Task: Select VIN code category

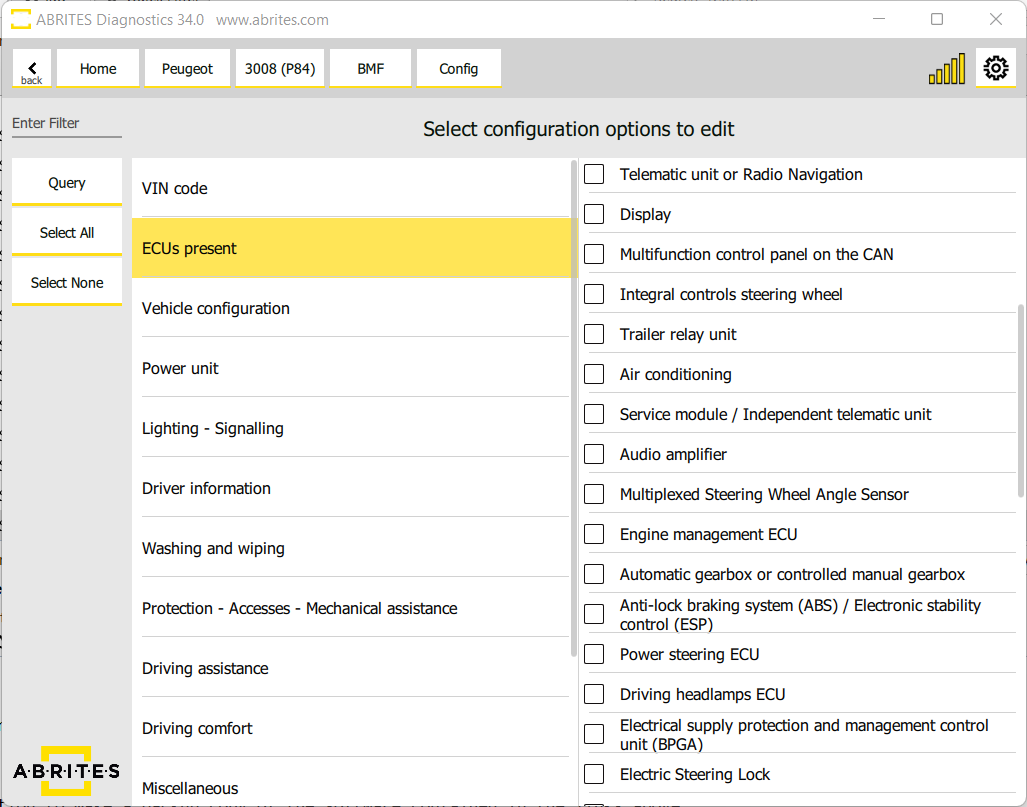Action: [x=355, y=188]
